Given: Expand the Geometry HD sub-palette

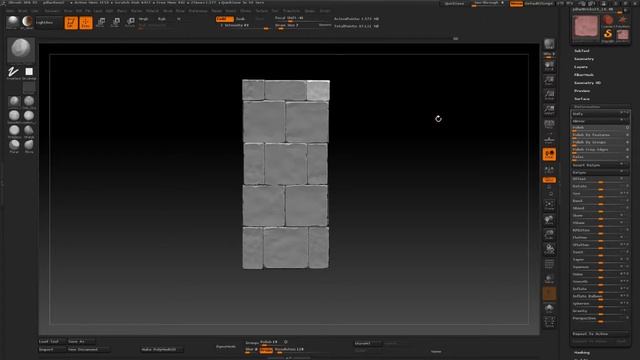Looking at the screenshot, I should tap(587, 83).
